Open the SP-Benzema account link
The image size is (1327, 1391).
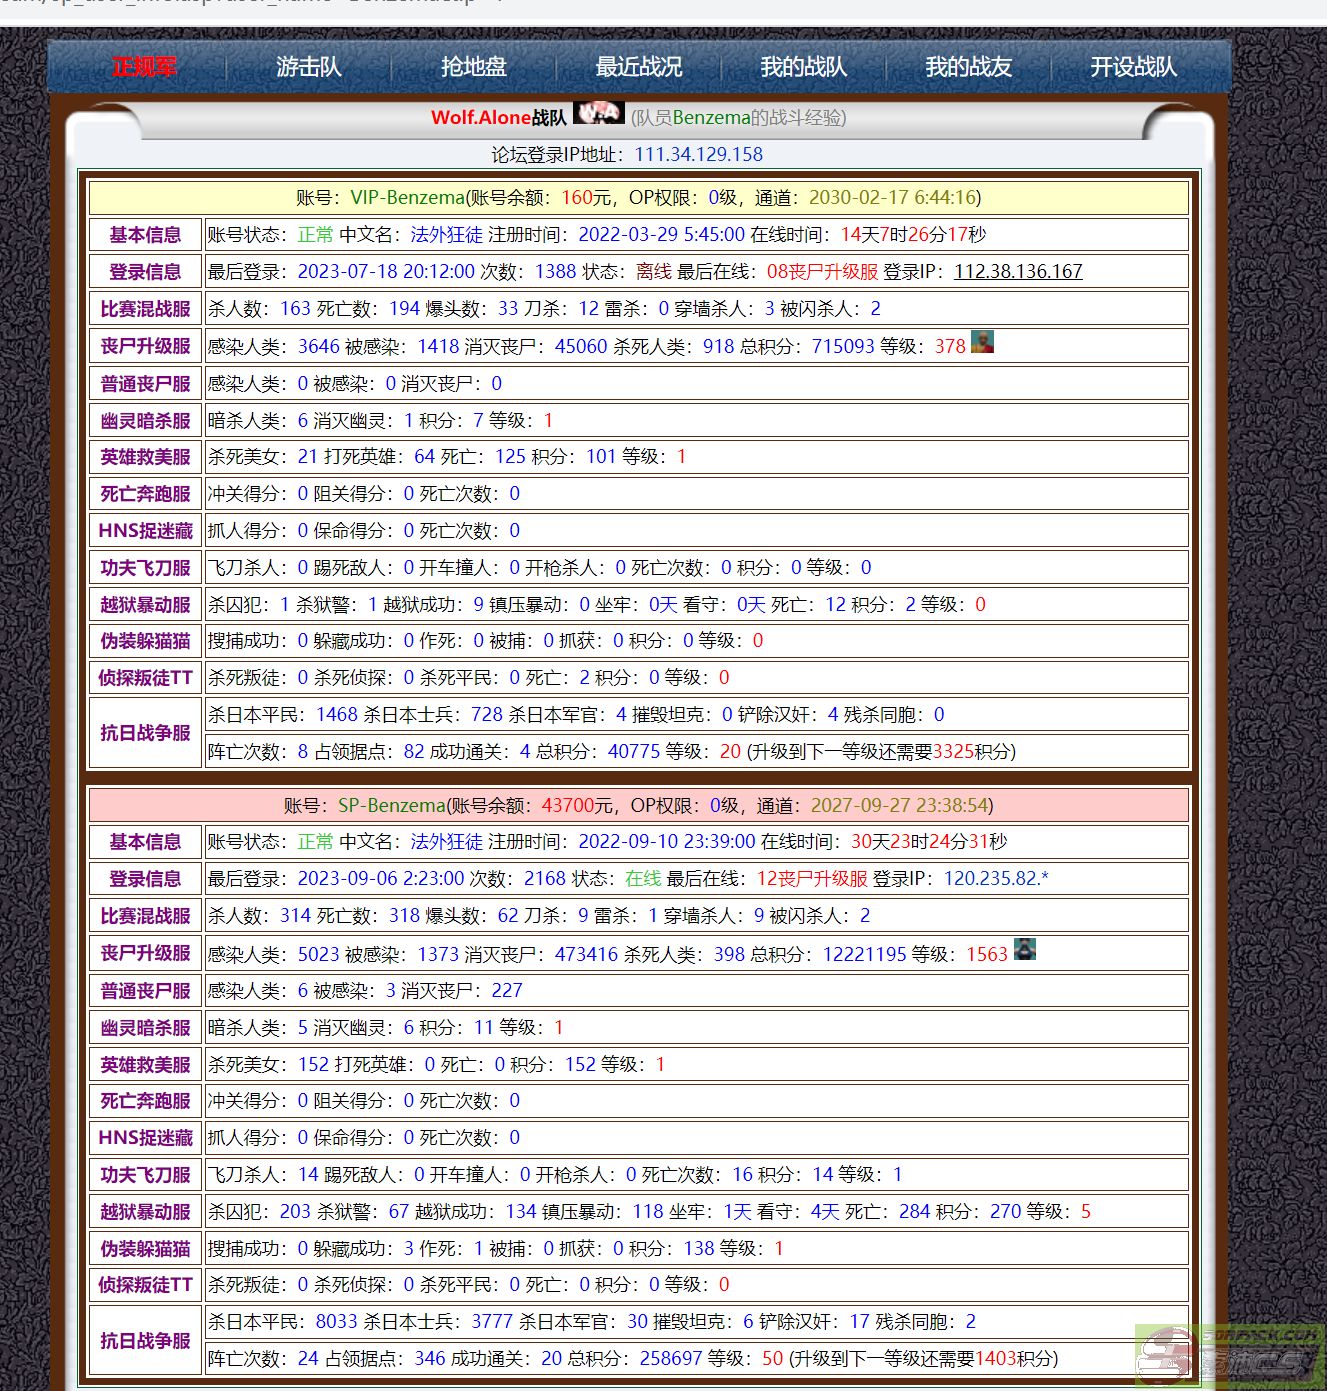392,805
